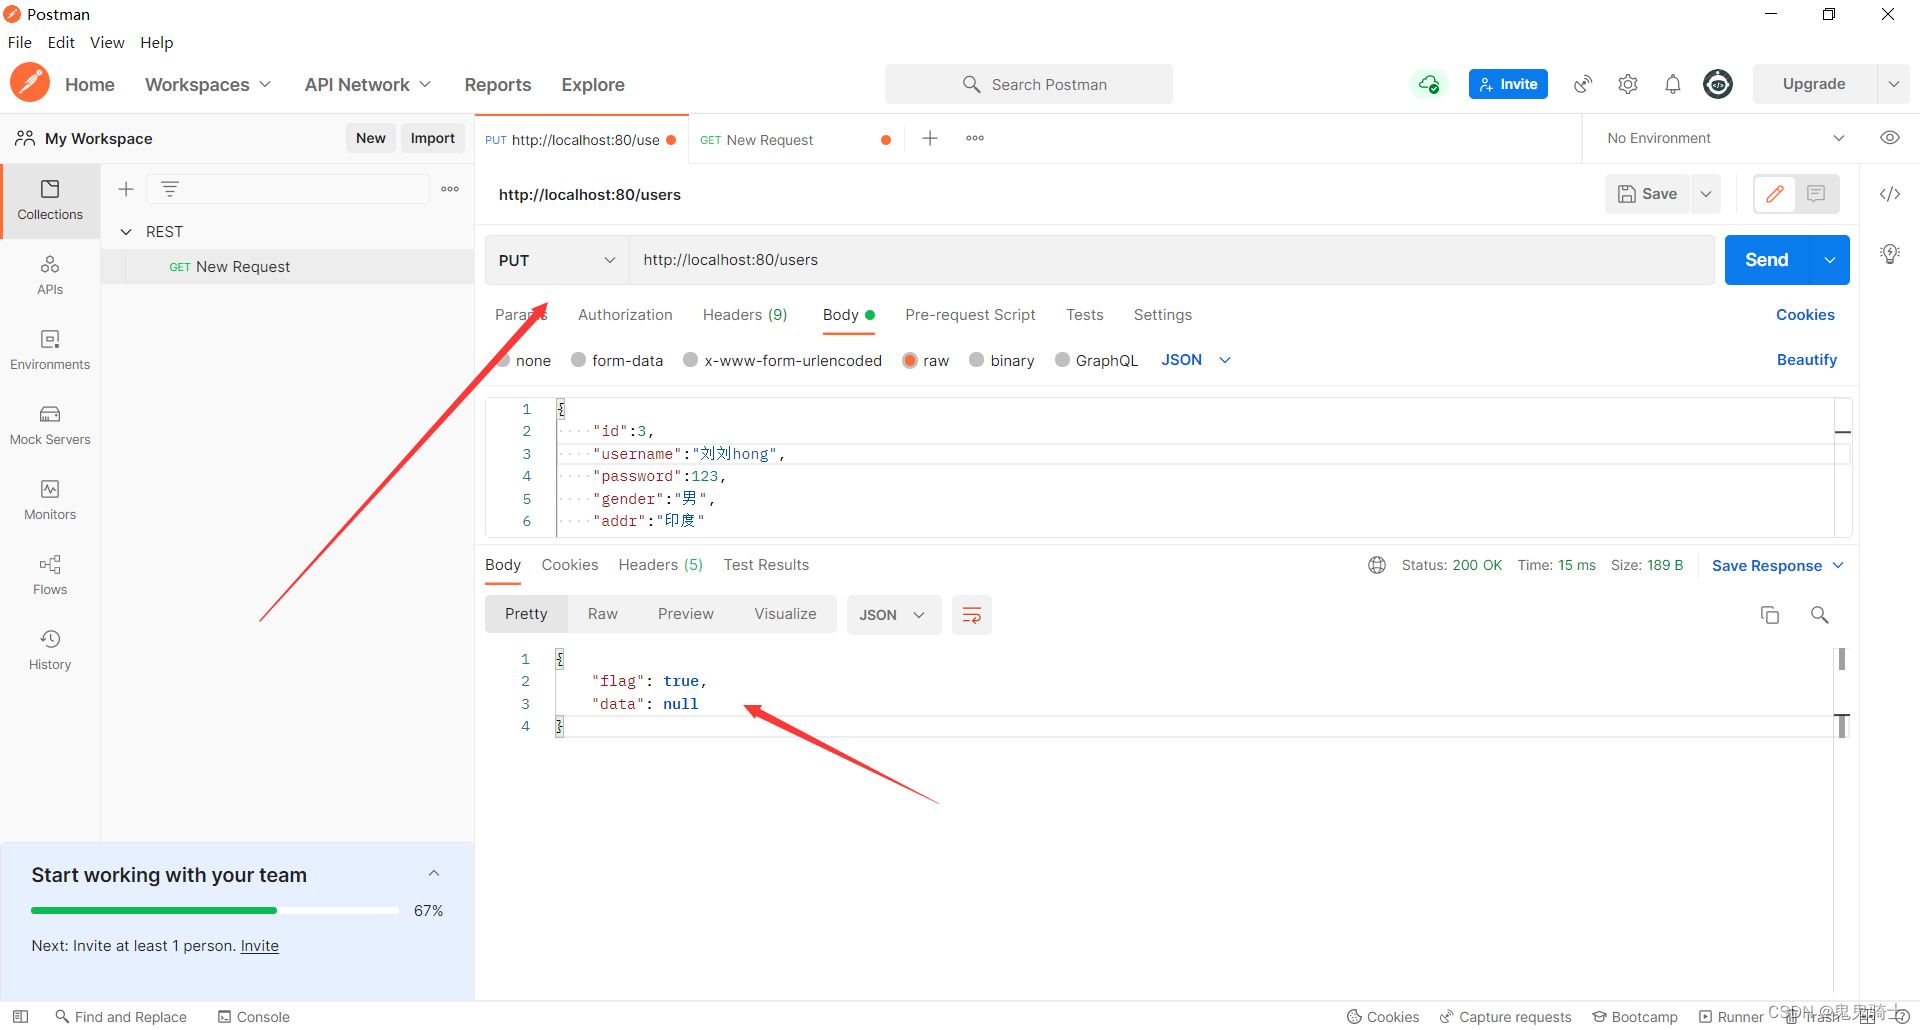1920x1030 pixels.
Task: Open the API Network dropdown
Action: point(368,85)
